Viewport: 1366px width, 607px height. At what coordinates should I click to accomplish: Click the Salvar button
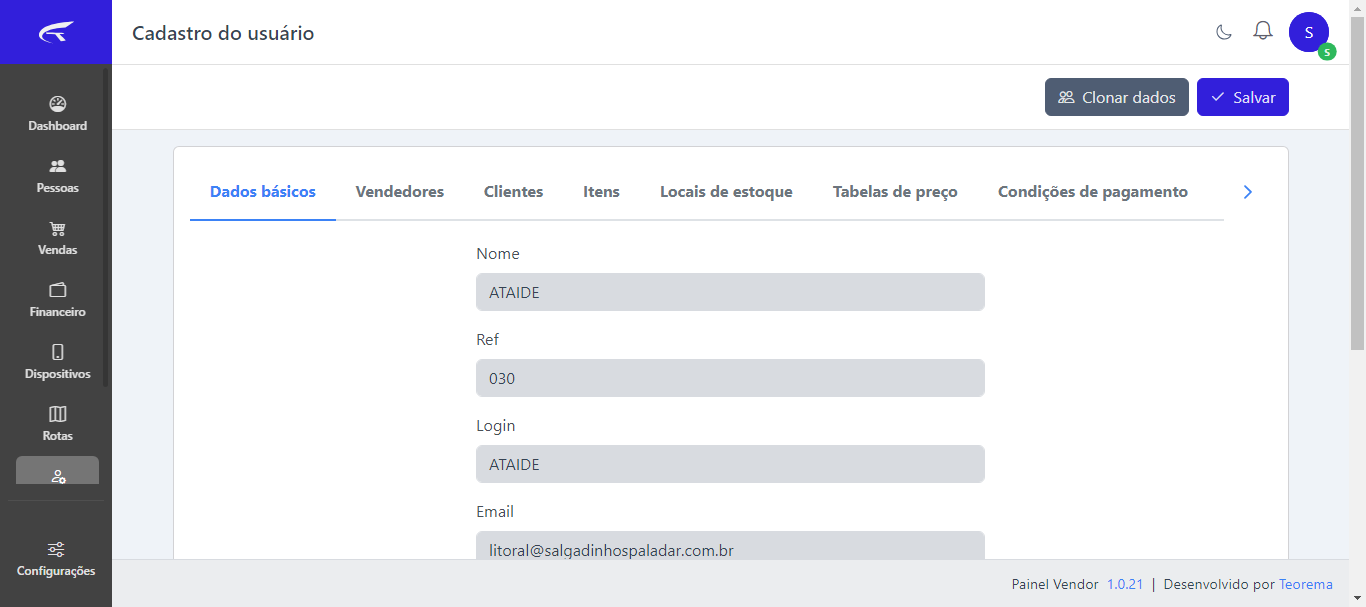(1243, 97)
